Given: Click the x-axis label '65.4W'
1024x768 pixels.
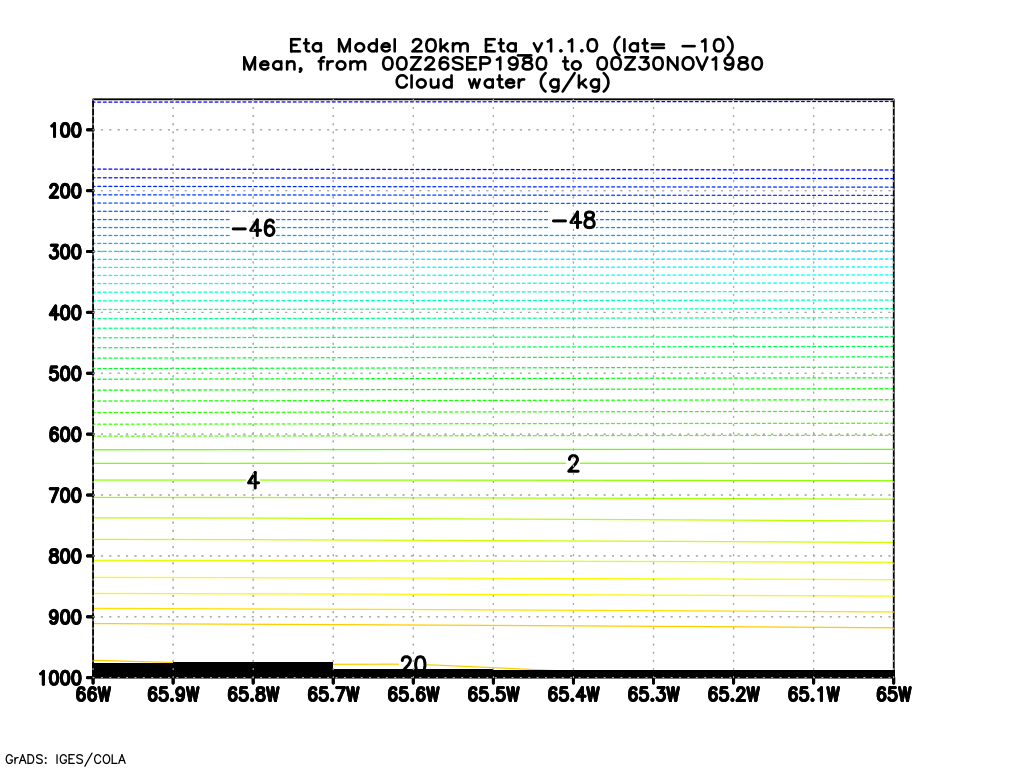Looking at the screenshot, I should click(573, 694).
